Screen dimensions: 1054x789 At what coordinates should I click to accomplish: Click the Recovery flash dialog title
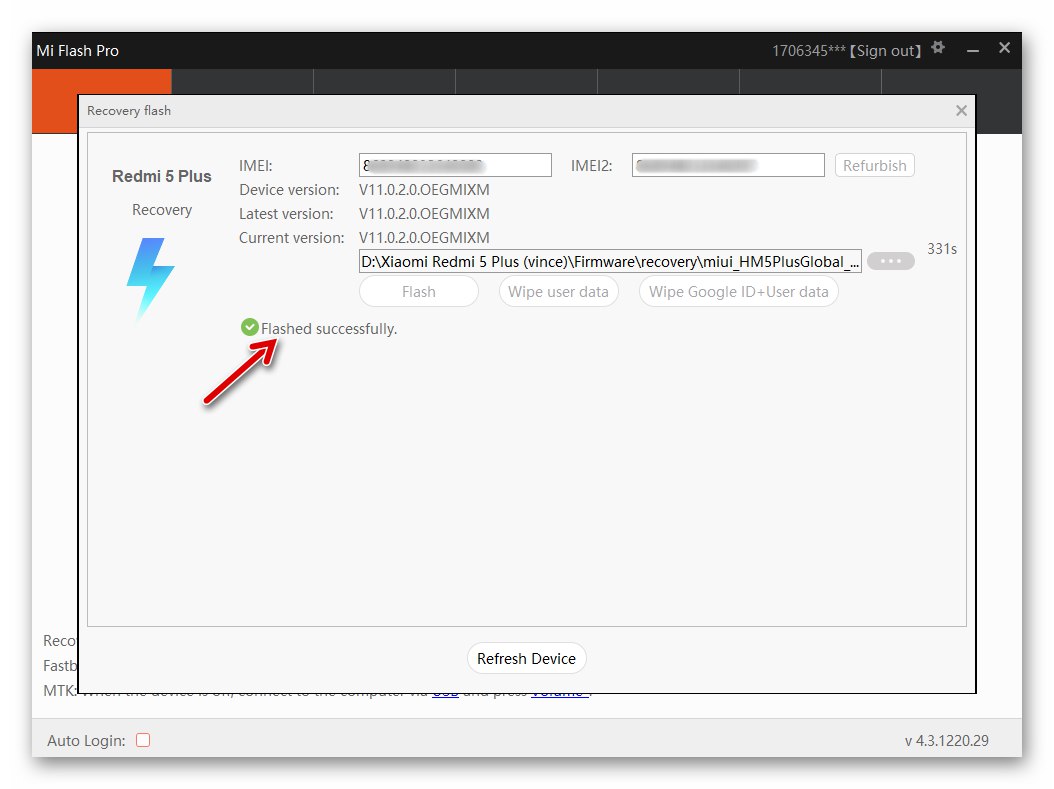tap(129, 111)
